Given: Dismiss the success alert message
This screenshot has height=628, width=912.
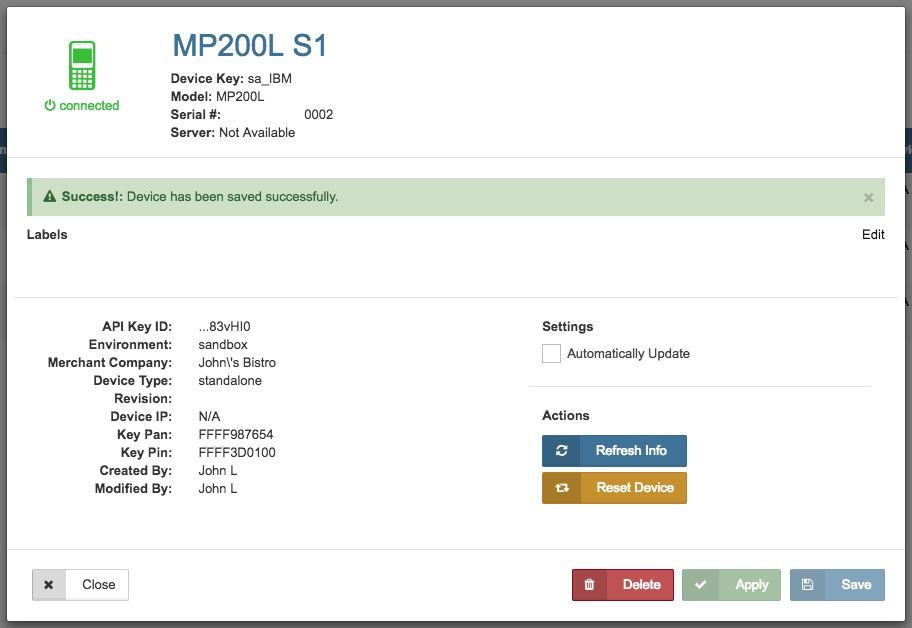Looking at the screenshot, I should (868, 198).
